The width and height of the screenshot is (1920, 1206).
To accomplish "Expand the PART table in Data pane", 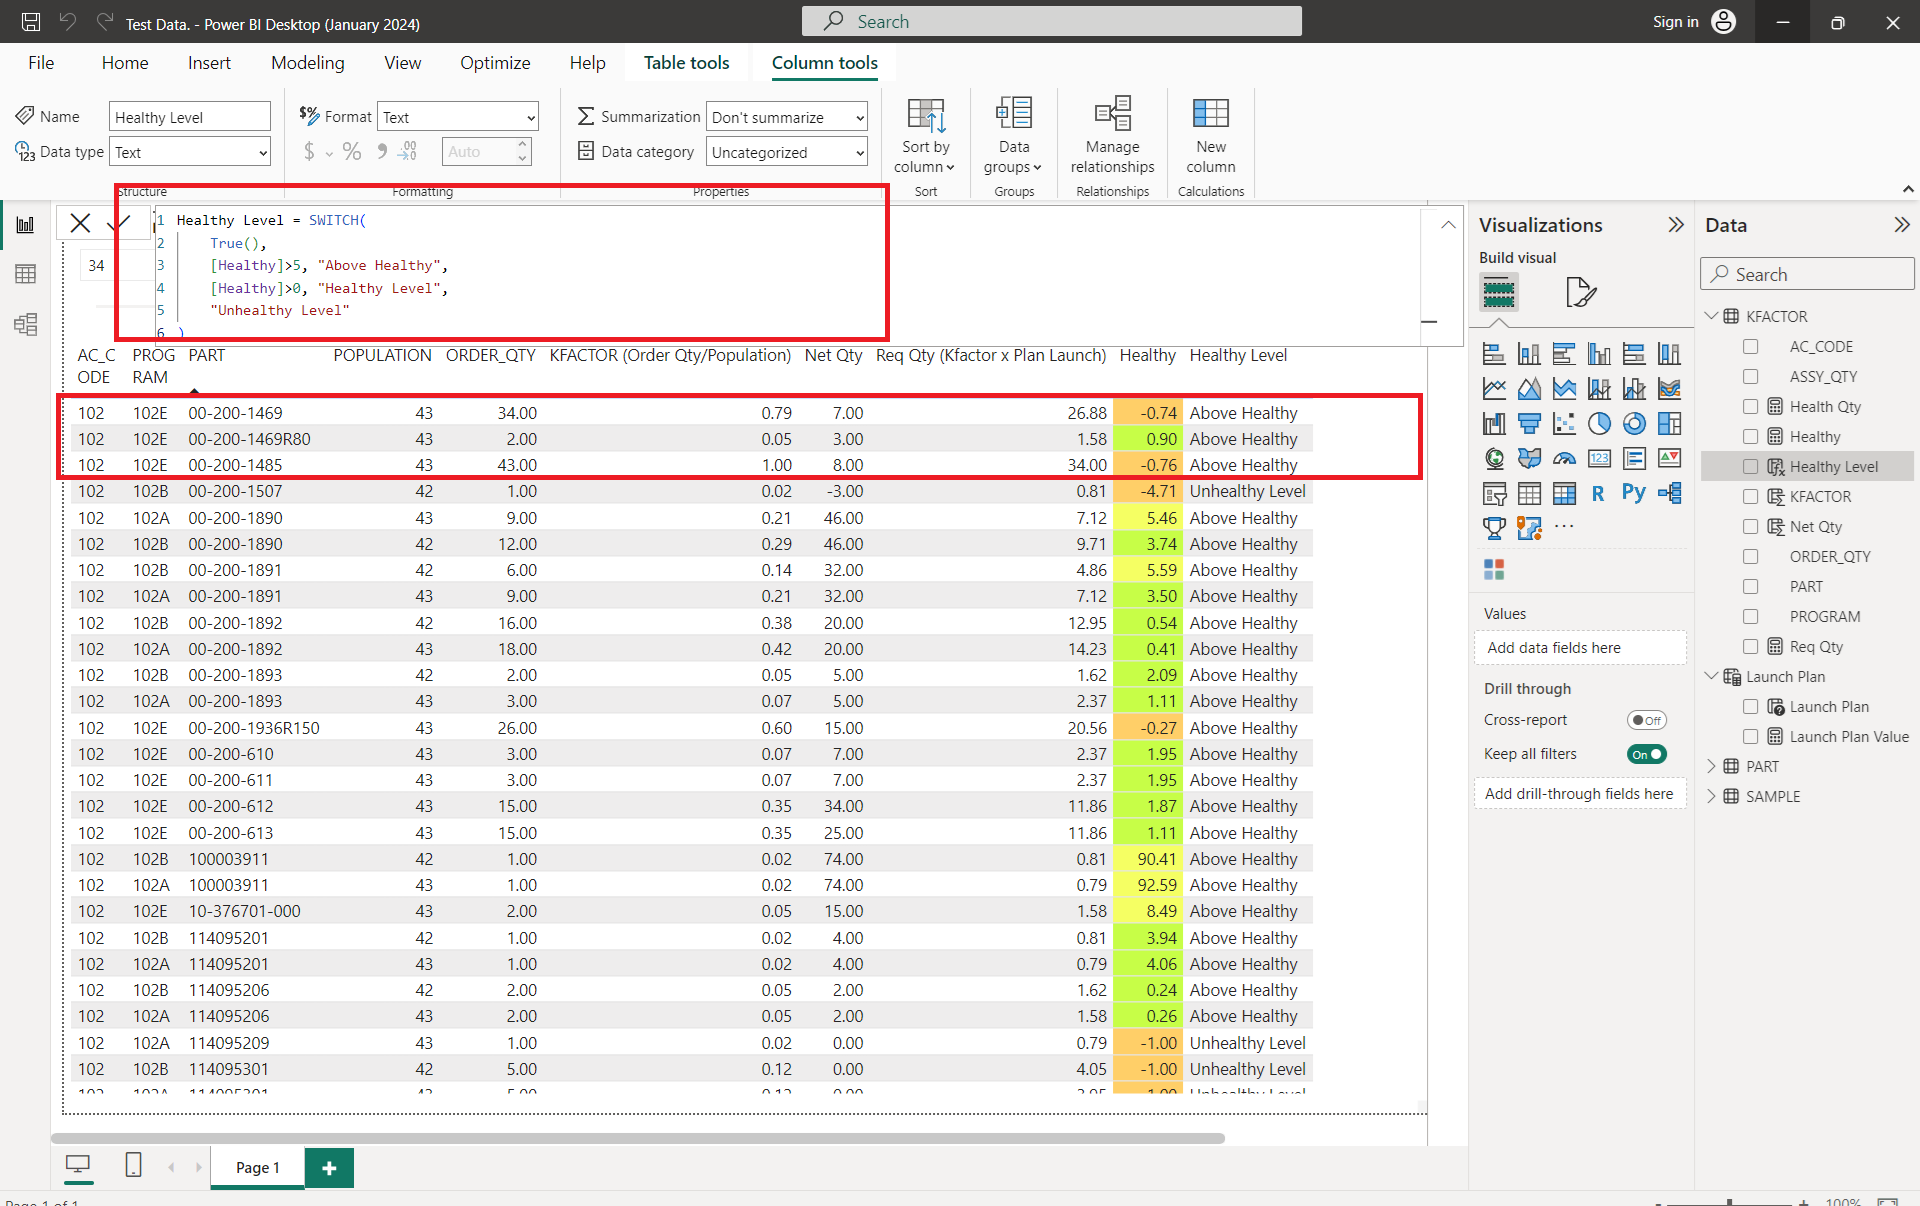I will (x=1711, y=767).
